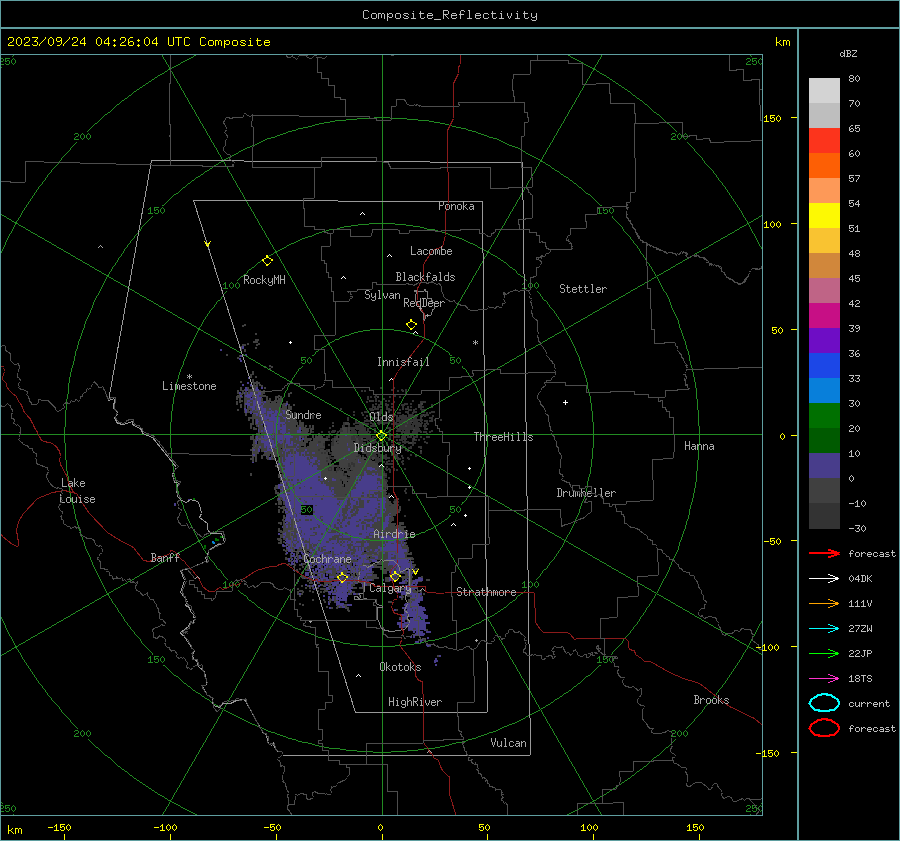Select the orange 111V arrow icon
900x841 pixels.
(824, 603)
